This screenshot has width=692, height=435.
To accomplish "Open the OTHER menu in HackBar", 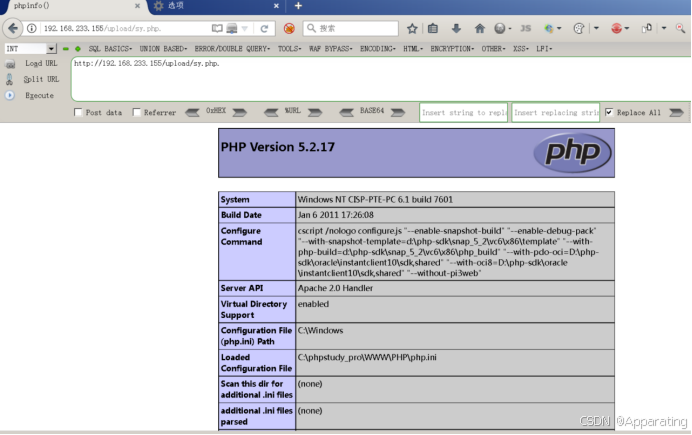I will coord(493,49).
